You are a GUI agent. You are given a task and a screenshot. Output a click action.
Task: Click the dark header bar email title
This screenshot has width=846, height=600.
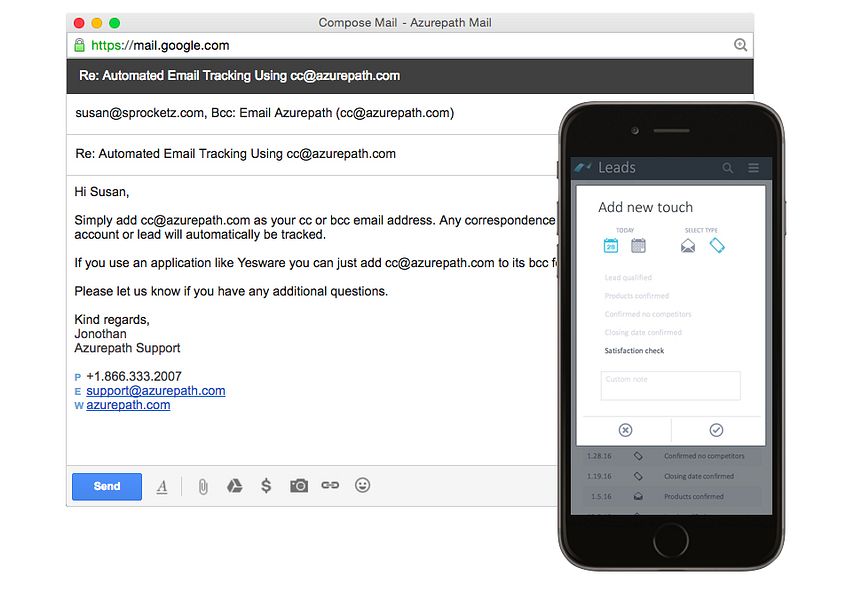pyautogui.click(x=240, y=76)
